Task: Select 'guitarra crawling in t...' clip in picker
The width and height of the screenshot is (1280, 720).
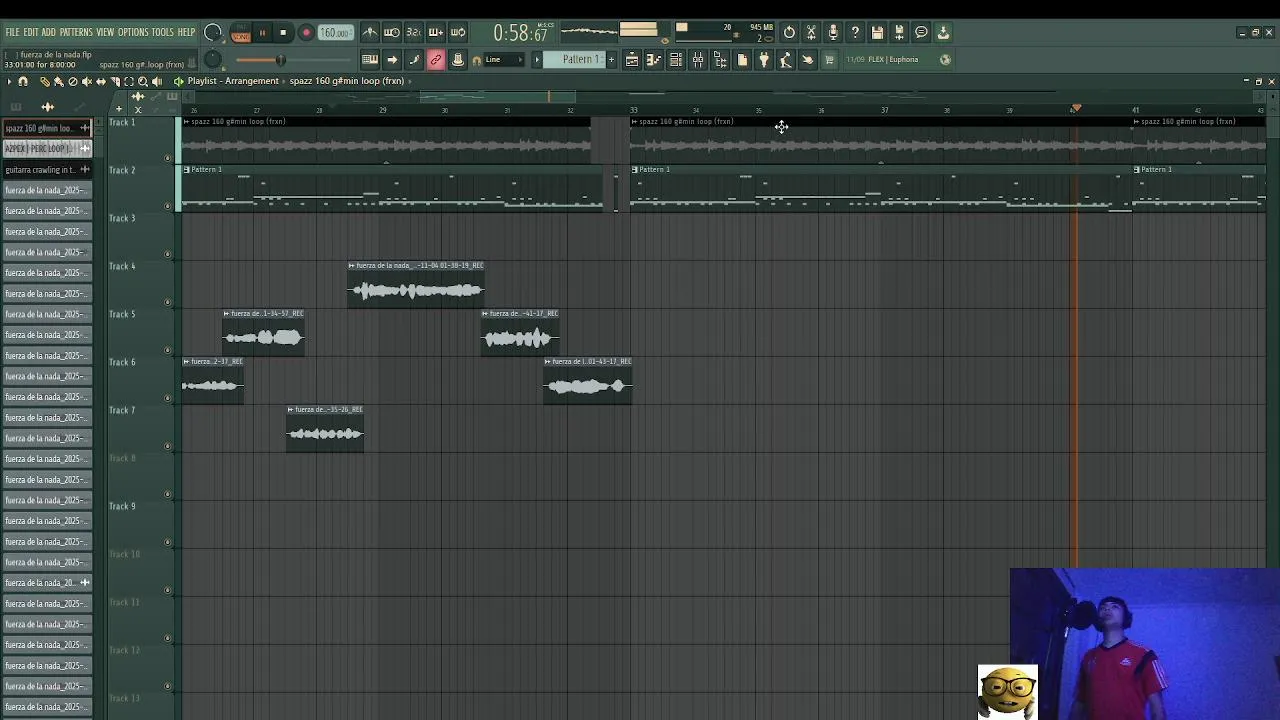Action: (47, 170)
